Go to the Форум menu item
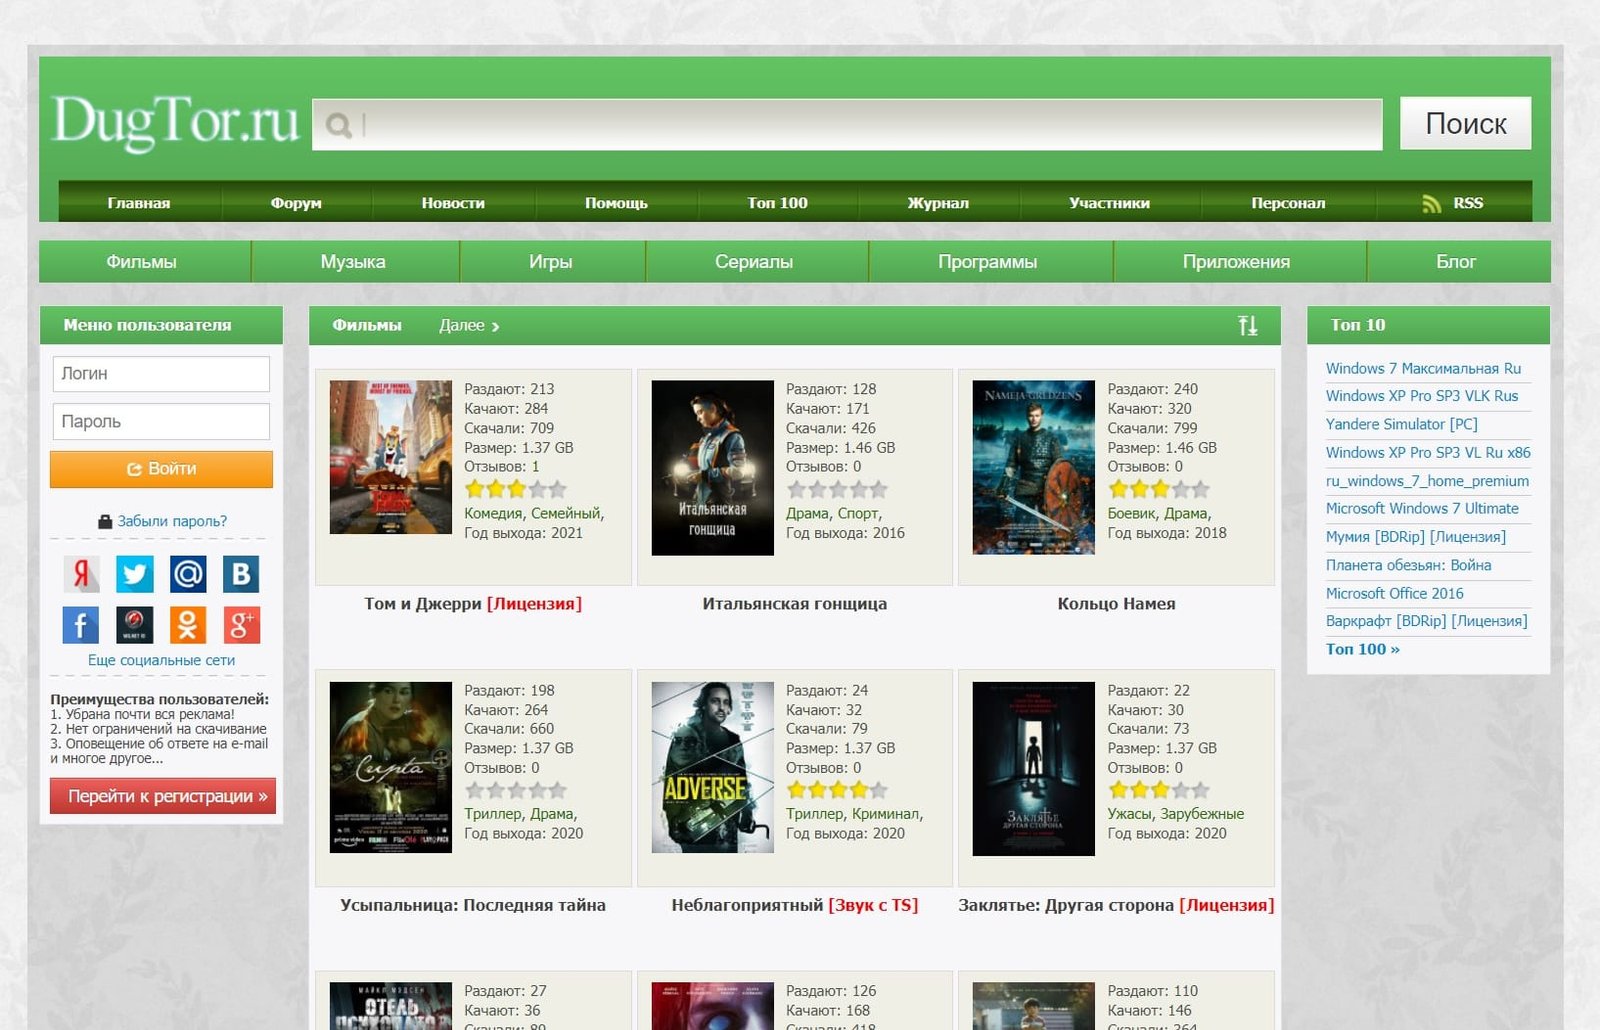The width and height of the screenshot is (1600, 1030). click(x=296, y=203)
